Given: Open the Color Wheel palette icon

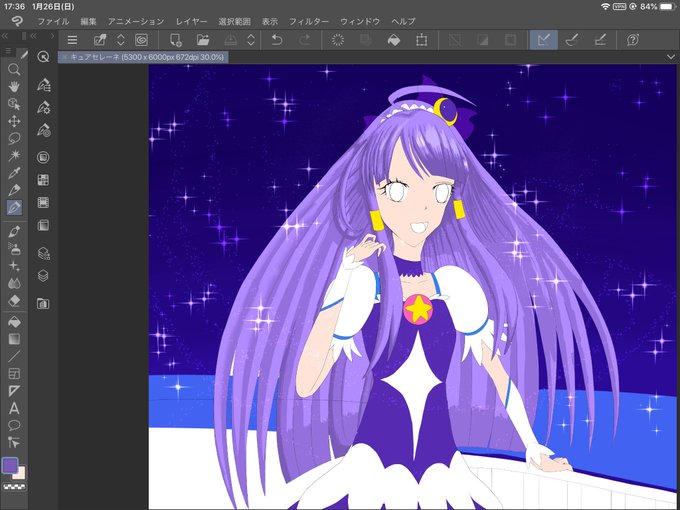Looking at the screenshot, I should [x=43, y=157].
